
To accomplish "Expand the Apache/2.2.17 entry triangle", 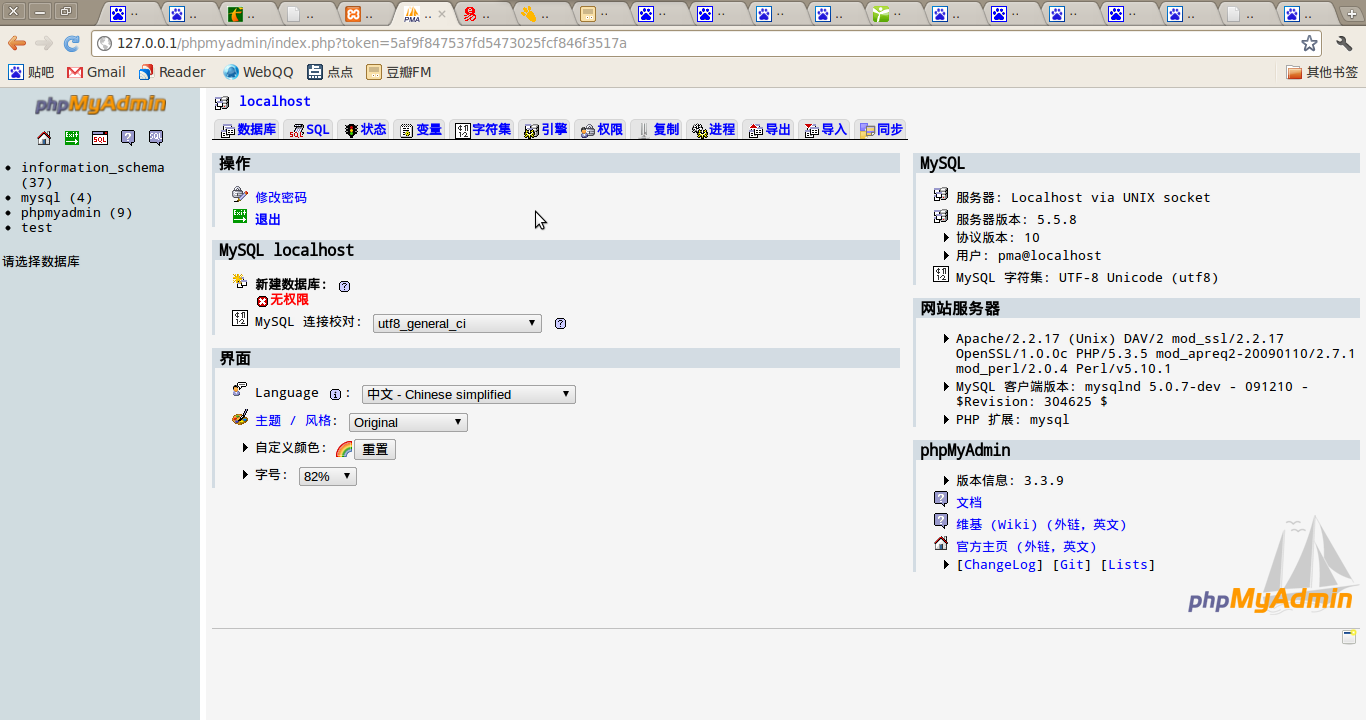I will pos(947,338).
